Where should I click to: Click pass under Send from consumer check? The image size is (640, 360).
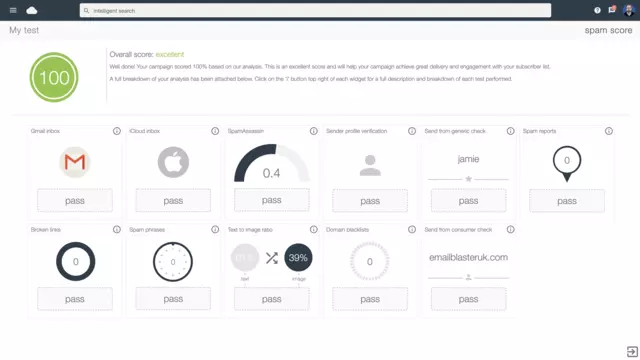469,299
